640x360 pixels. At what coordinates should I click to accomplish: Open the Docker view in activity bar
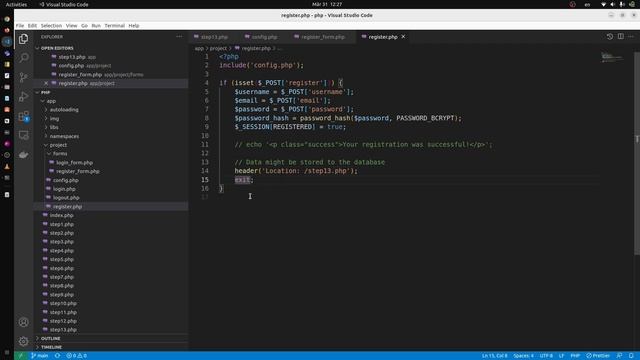24,155
